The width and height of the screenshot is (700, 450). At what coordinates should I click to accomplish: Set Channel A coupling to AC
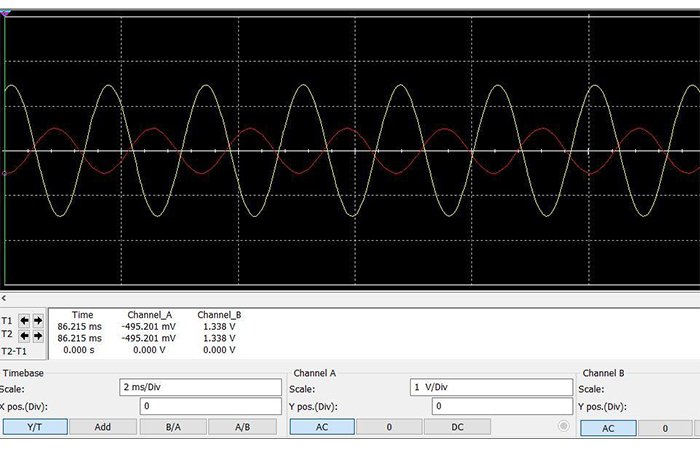tap(322, 427)
